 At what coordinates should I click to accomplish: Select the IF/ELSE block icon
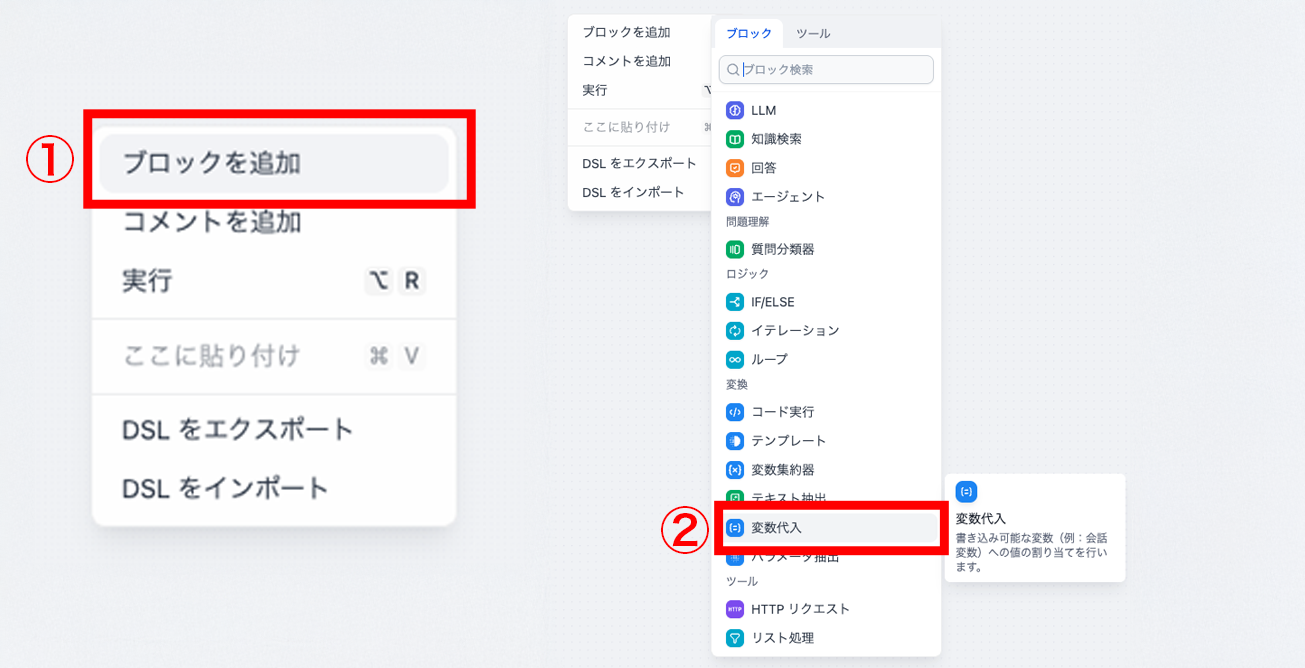pos(735,302)
